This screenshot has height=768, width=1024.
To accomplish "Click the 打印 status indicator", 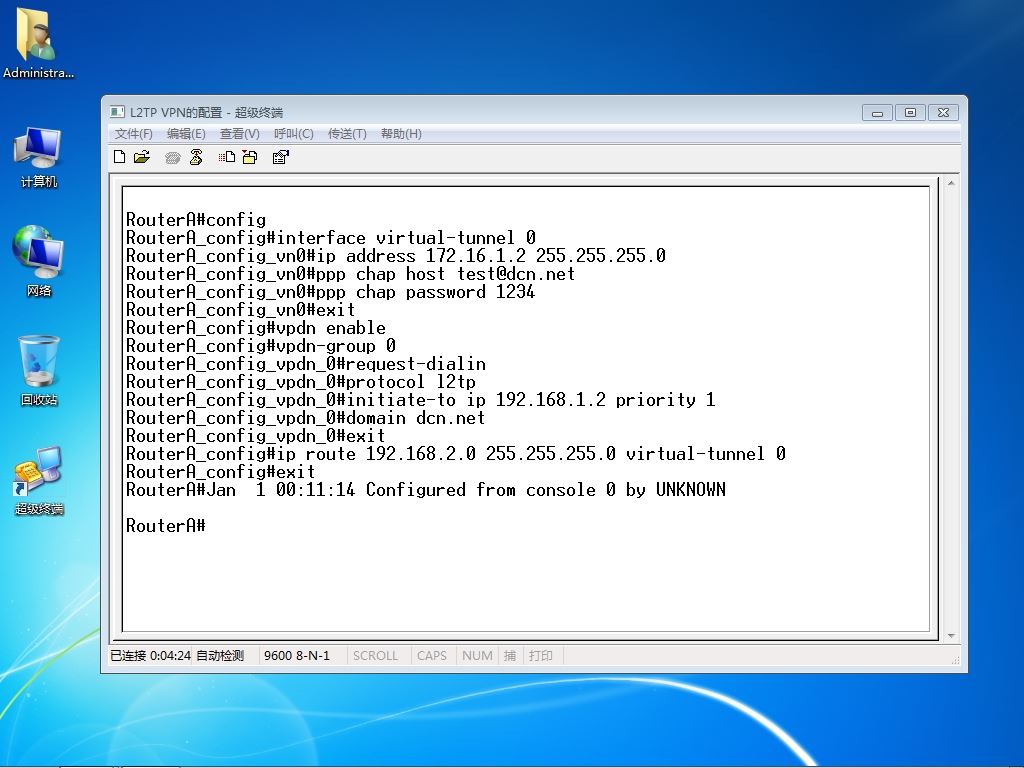I will (541, 656).
